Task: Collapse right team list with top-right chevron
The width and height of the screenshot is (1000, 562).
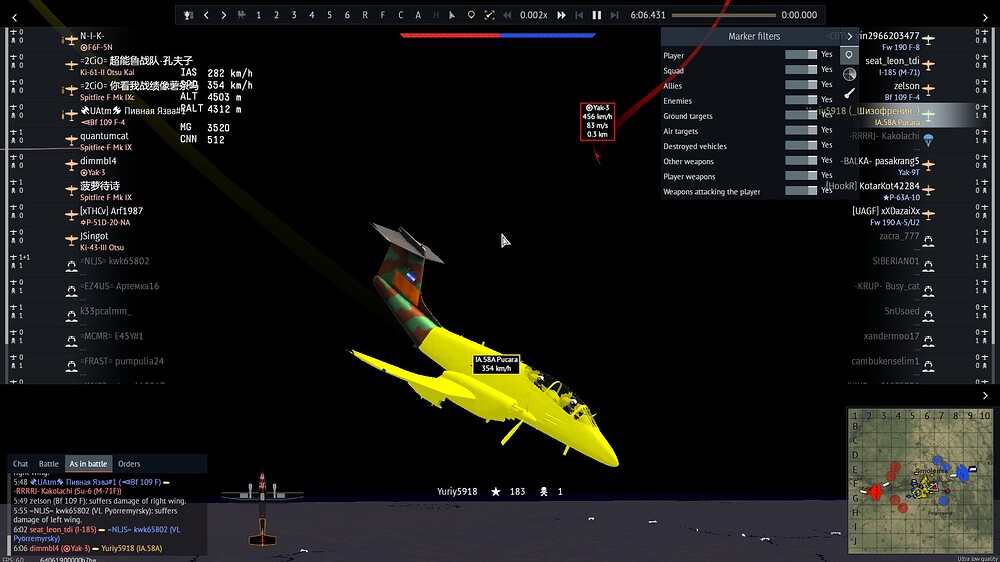Action: click(985, 18)
